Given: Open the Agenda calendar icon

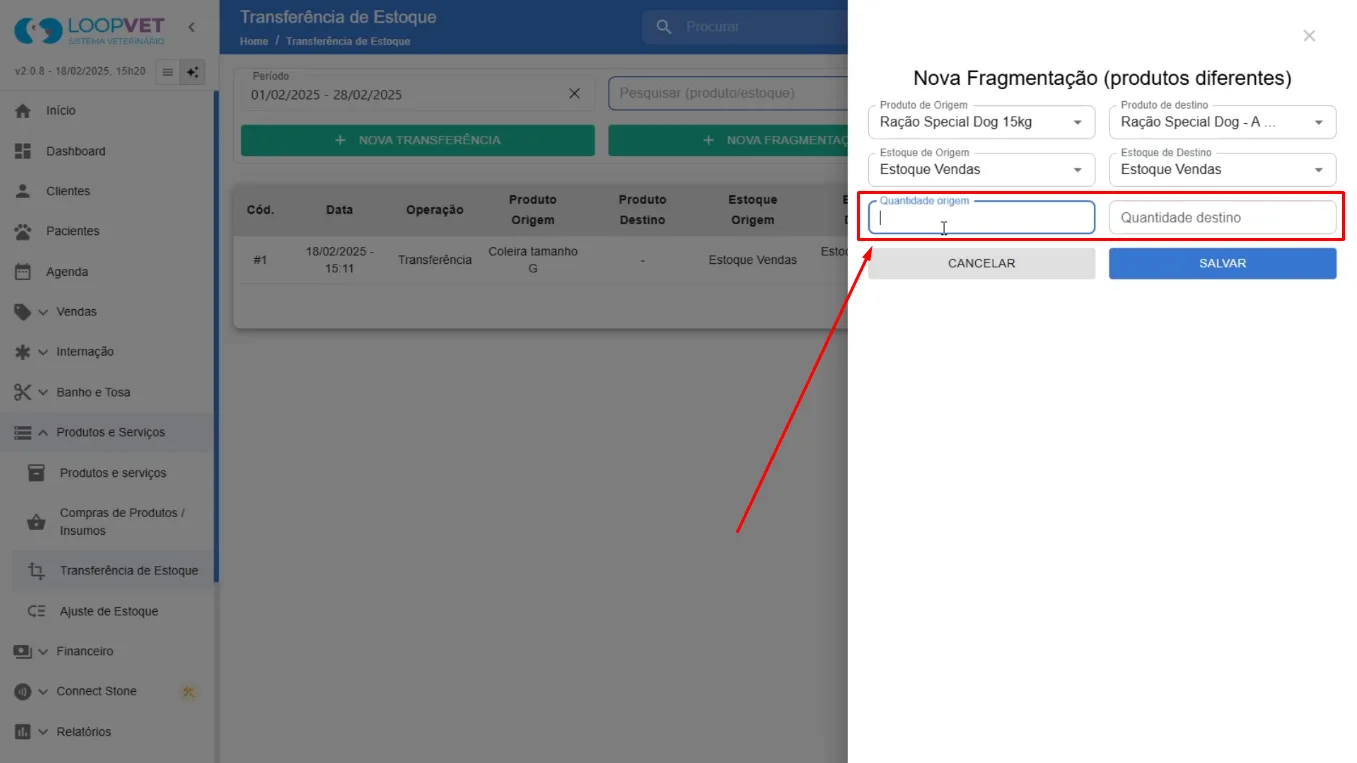Looking at the screenshot, I should tap(23, 272).
